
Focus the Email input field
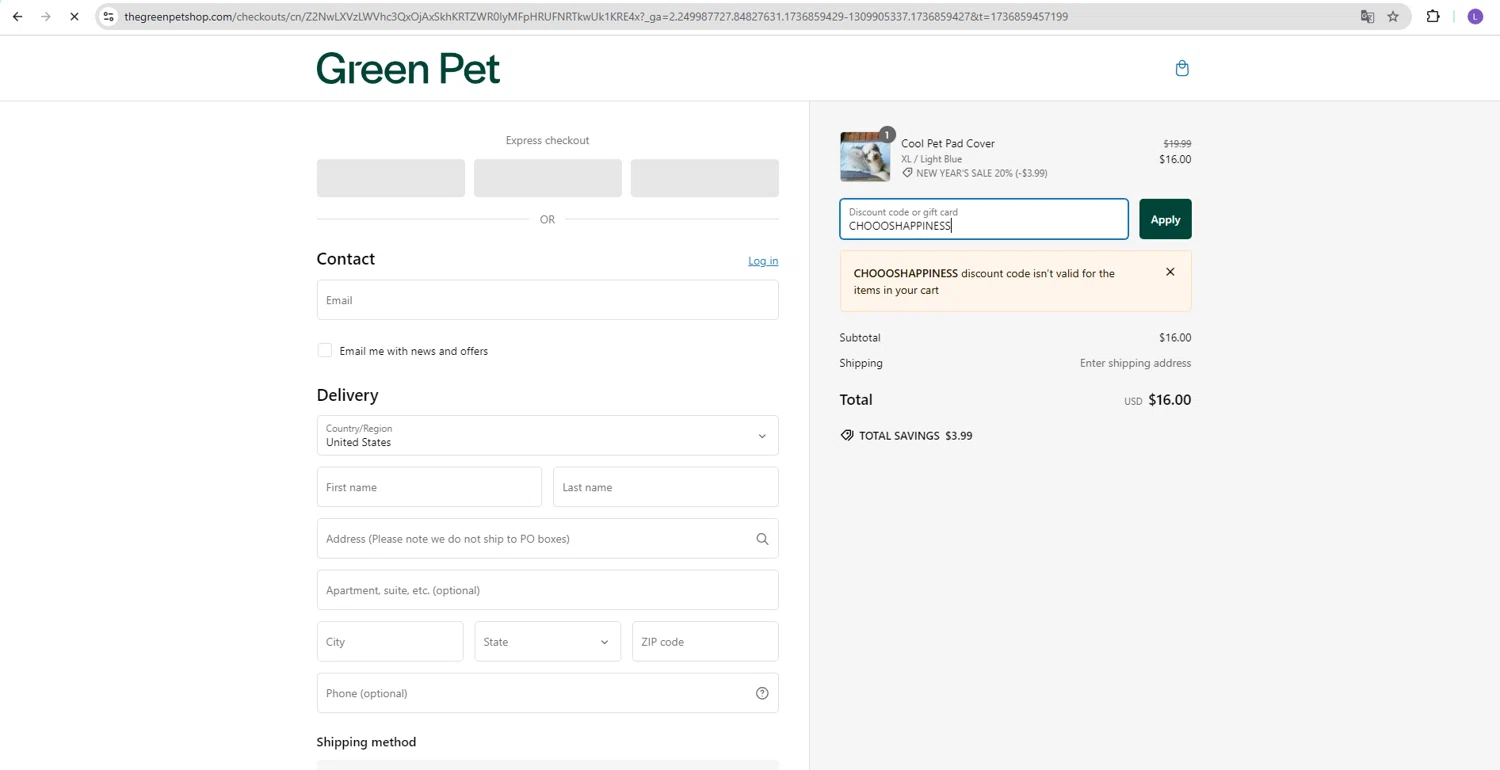point(547,300)
